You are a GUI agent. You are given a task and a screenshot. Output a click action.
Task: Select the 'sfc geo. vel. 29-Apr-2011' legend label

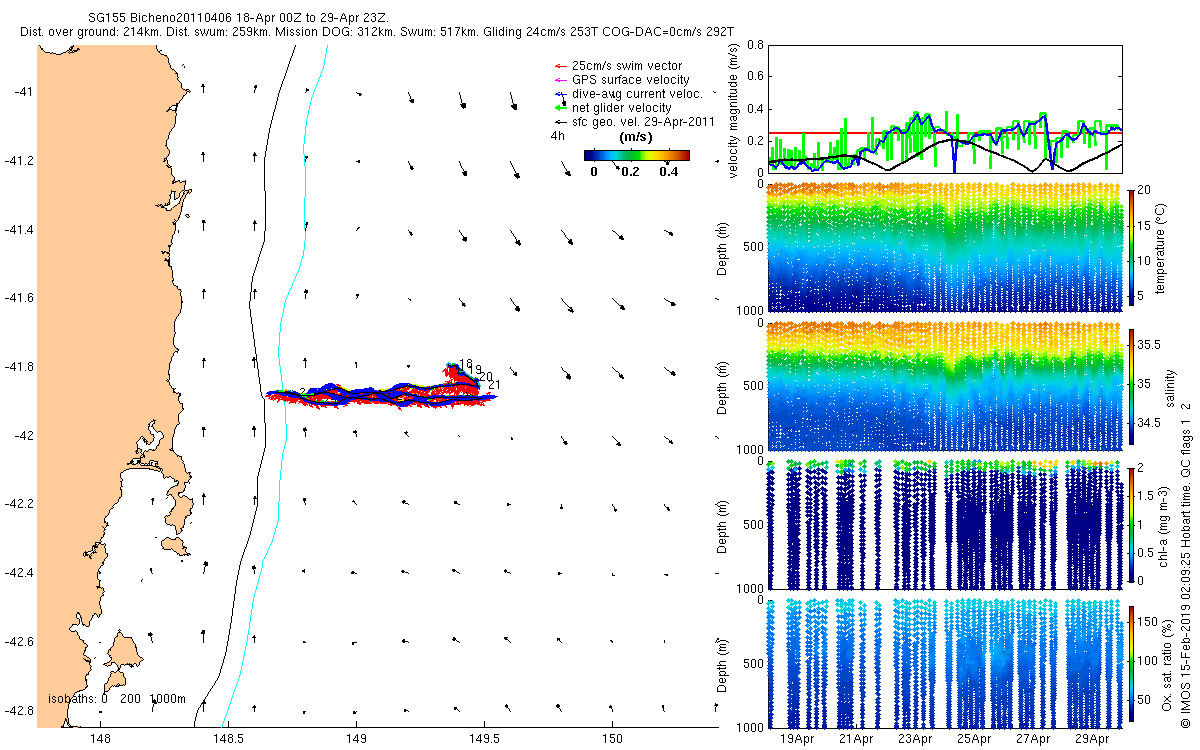[642, 121]
